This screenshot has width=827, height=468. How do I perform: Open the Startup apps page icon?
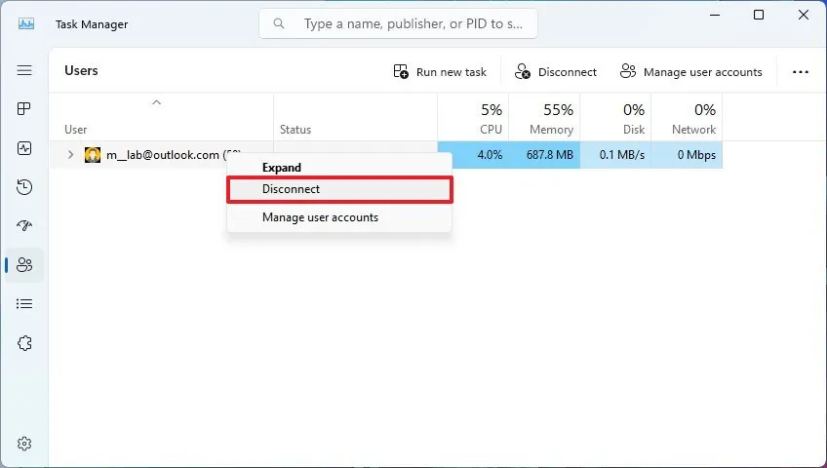pyautogui.click(x=24, y=226)
